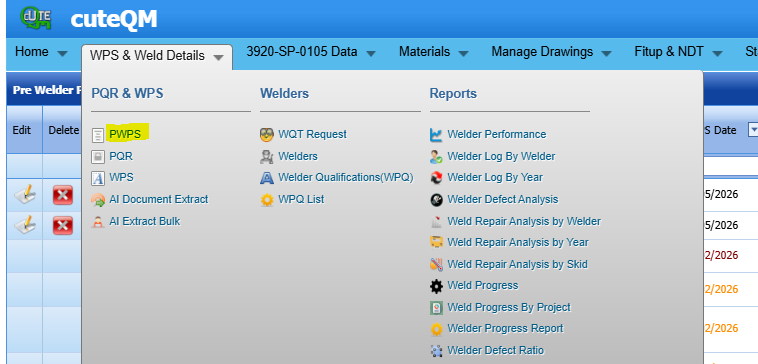
Task: Click the Welders person icon
Action: (267, 157)
